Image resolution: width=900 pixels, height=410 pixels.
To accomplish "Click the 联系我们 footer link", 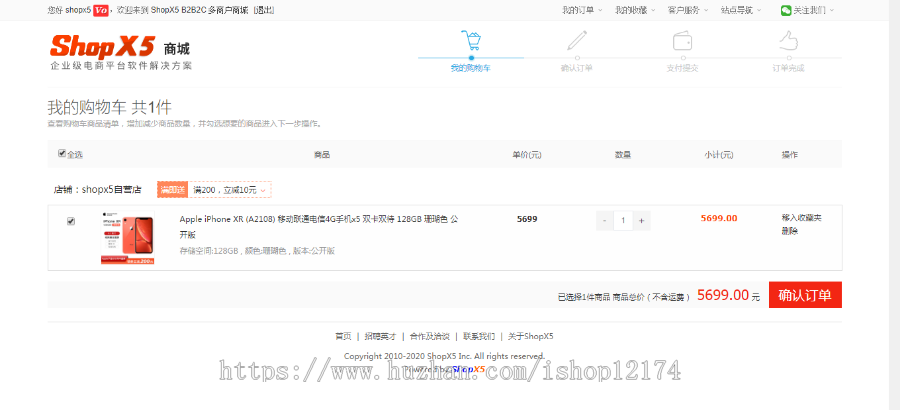I will click(479, 336).
